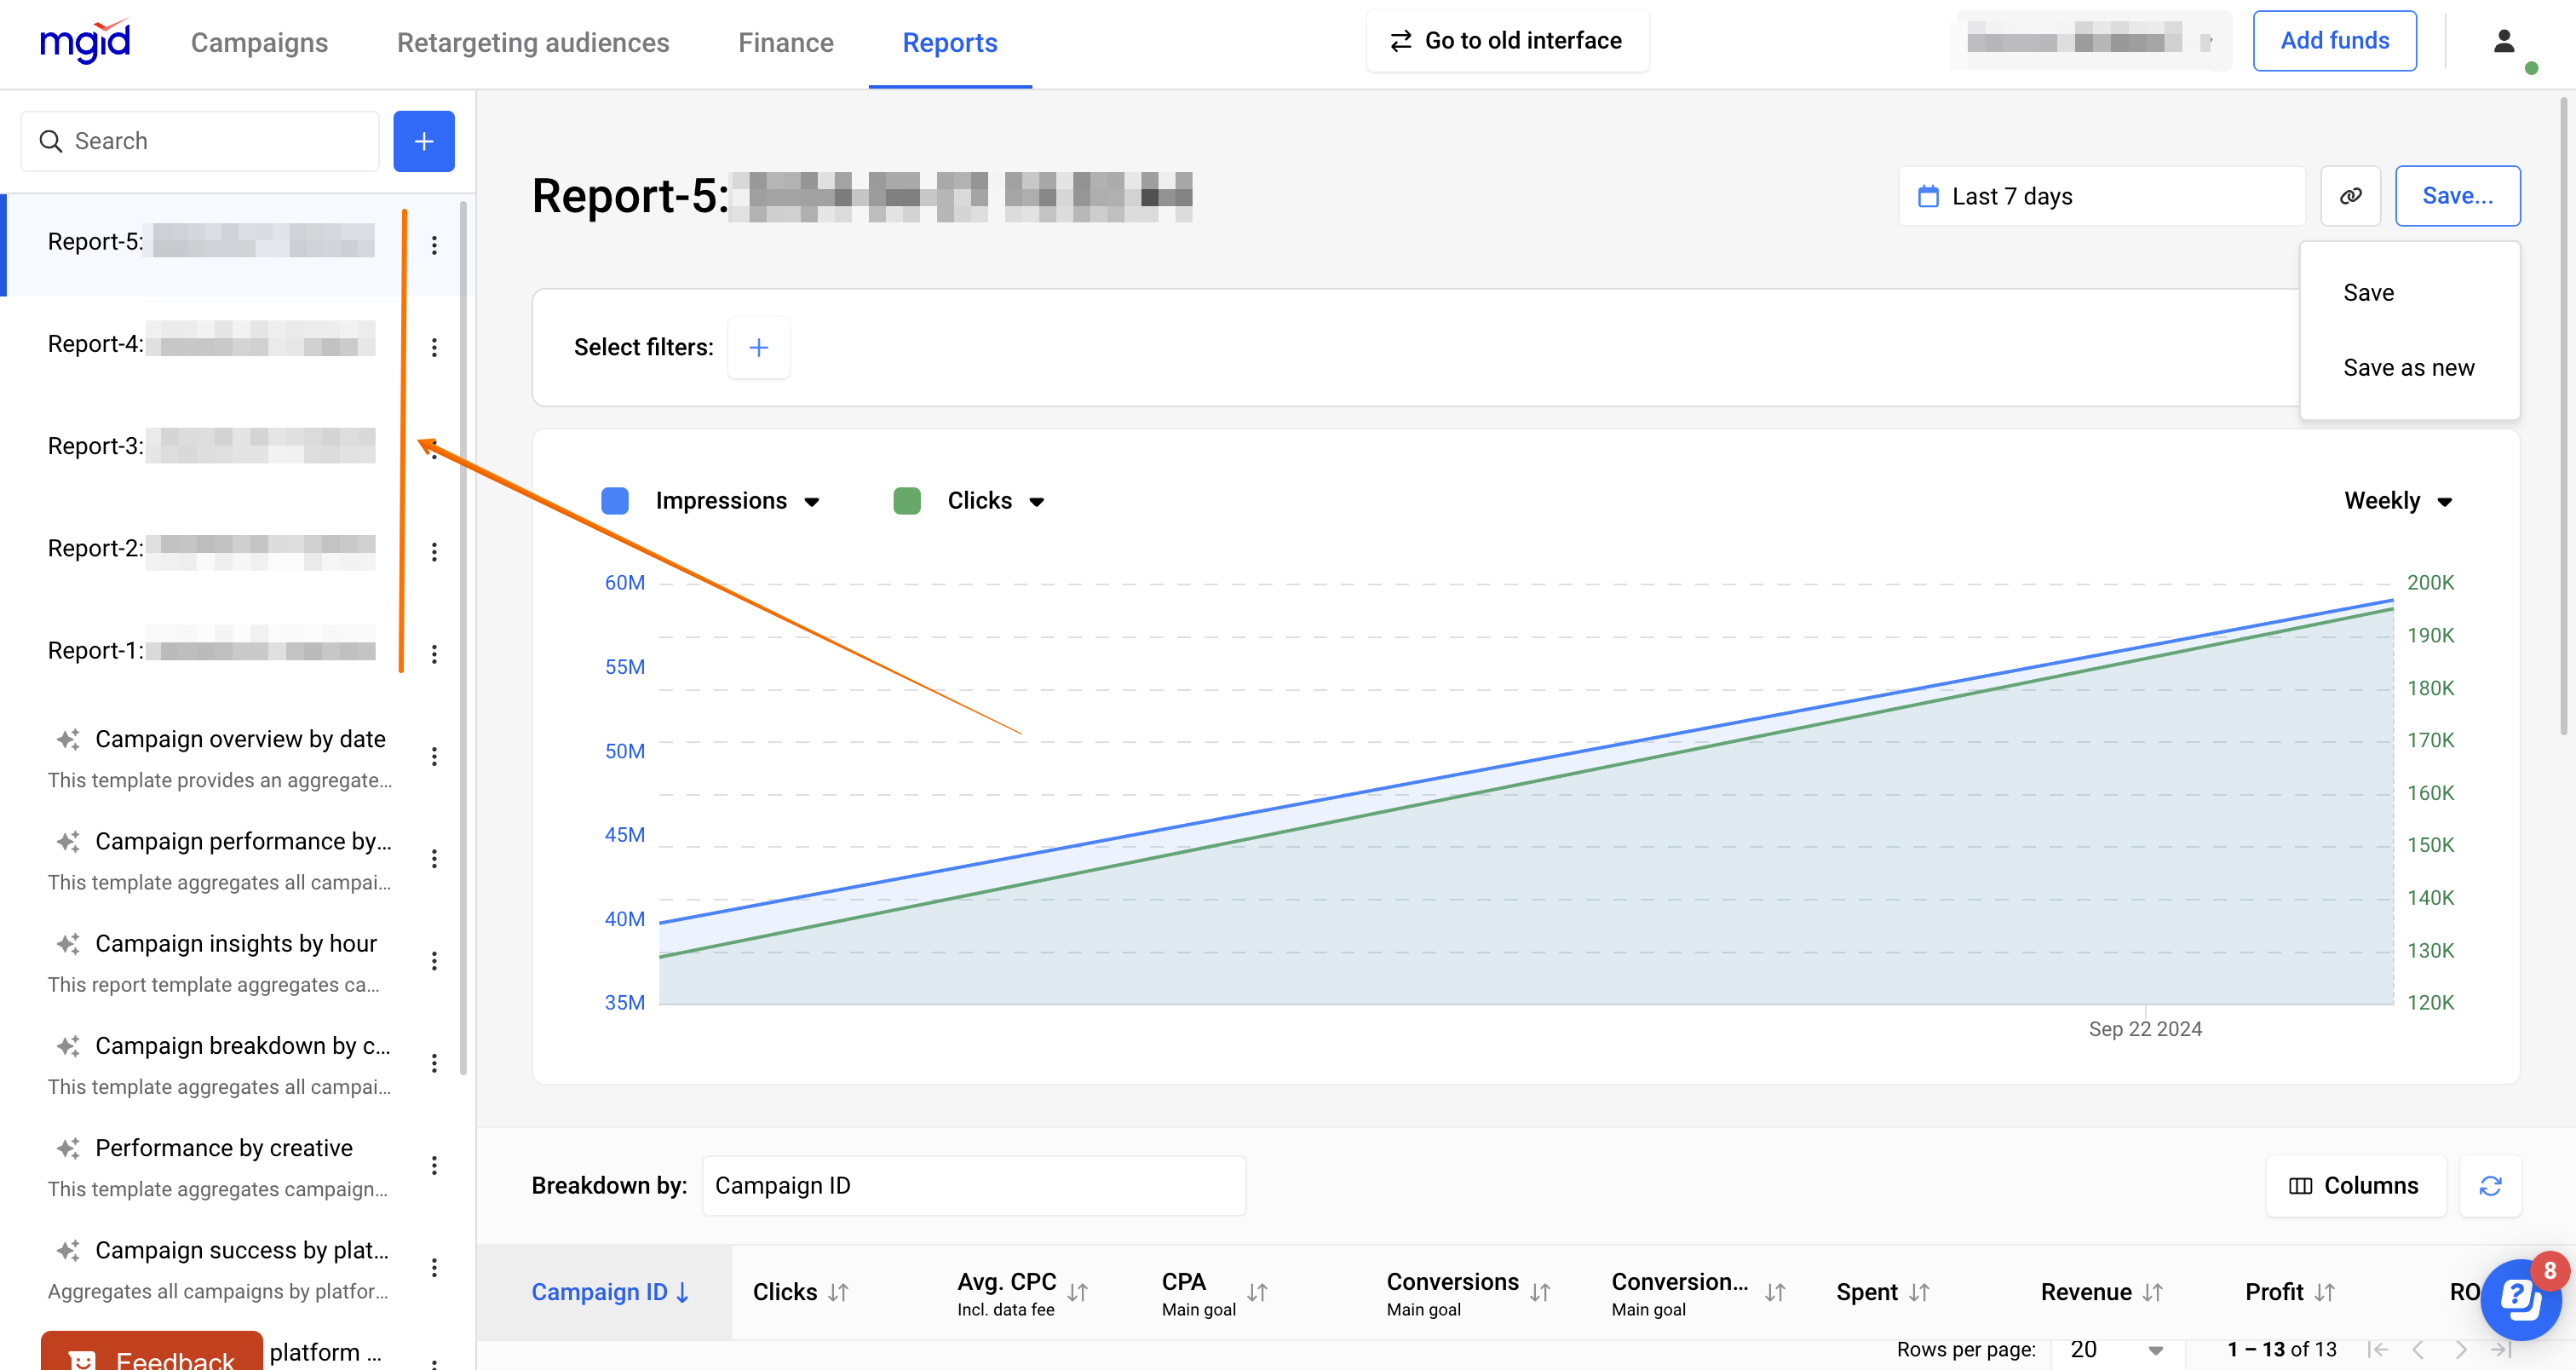This screenshot has height=1370, width=2576.
Task: Open the help chat bubble icon
Action: pos(2519,1299)
